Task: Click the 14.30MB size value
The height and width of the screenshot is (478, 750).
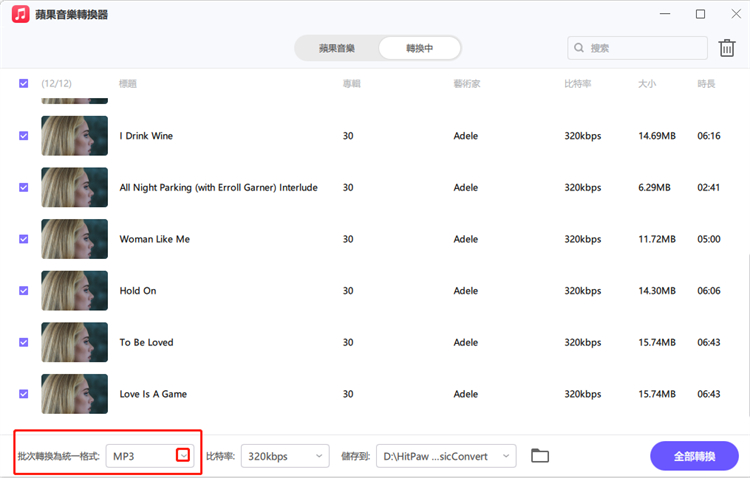Action: [x=657, y=291]
